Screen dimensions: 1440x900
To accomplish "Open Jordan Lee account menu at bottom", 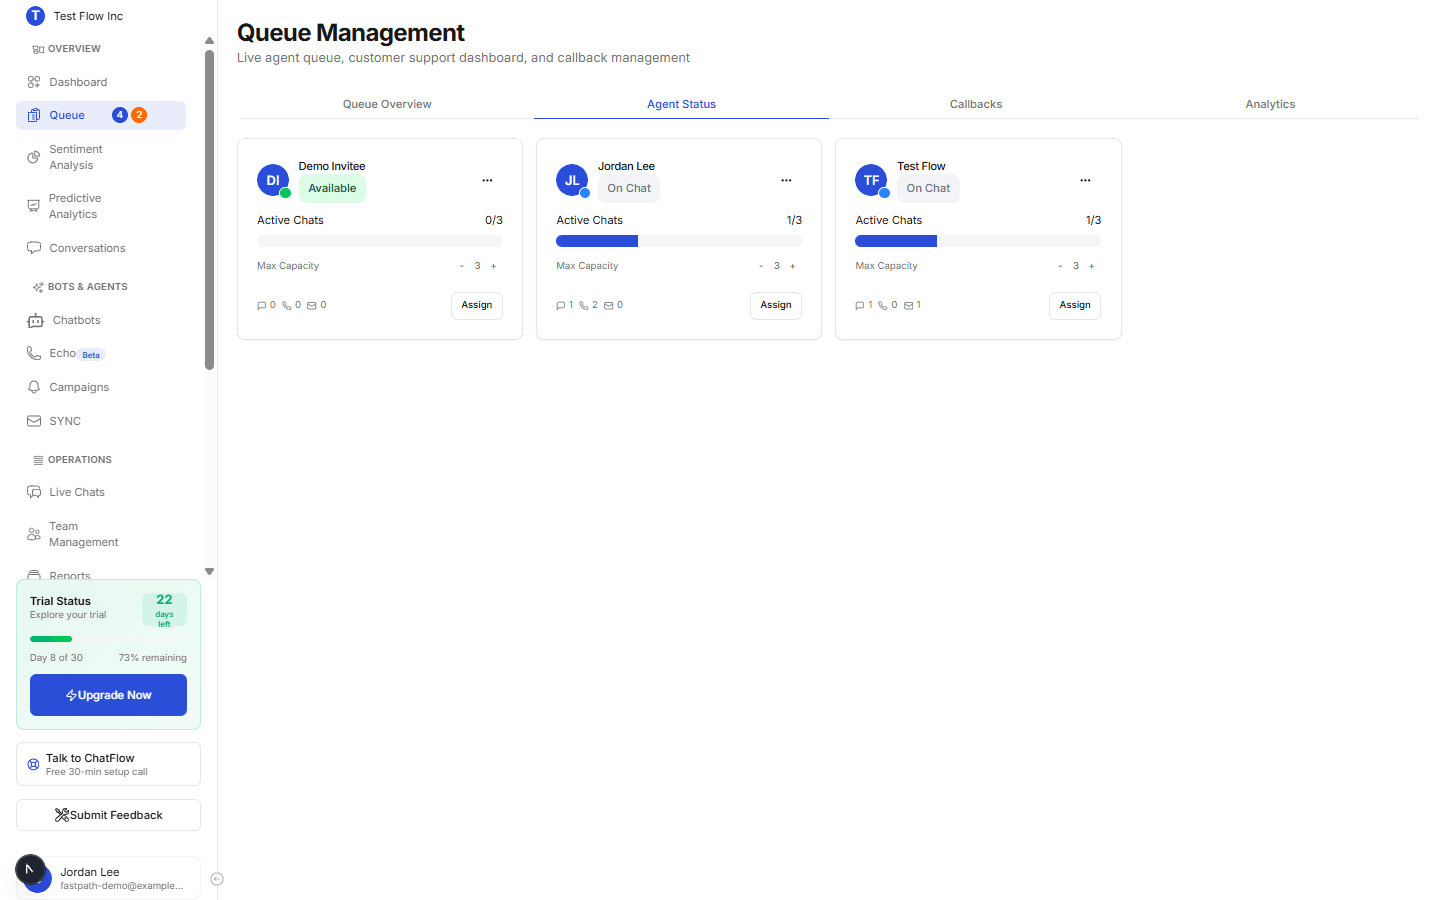I will coord(108,878).
